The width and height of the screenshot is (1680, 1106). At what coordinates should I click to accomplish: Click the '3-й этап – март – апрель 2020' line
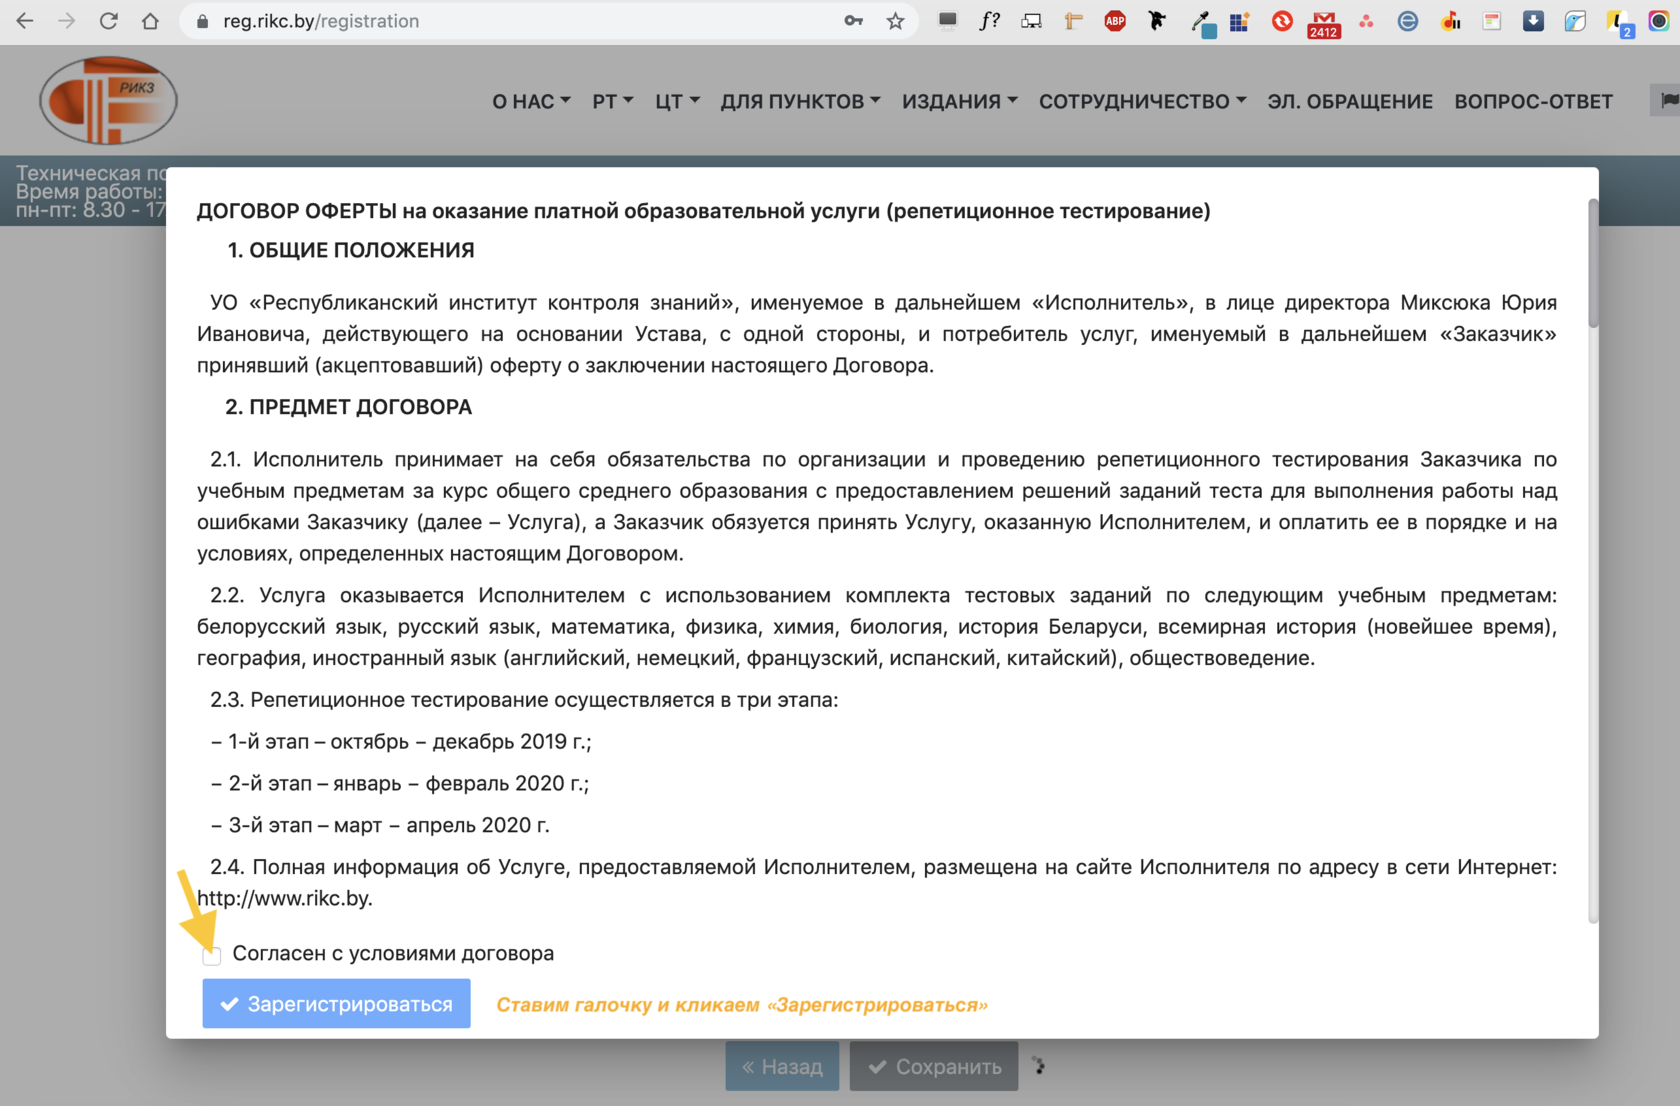click(x=380, y=826)
